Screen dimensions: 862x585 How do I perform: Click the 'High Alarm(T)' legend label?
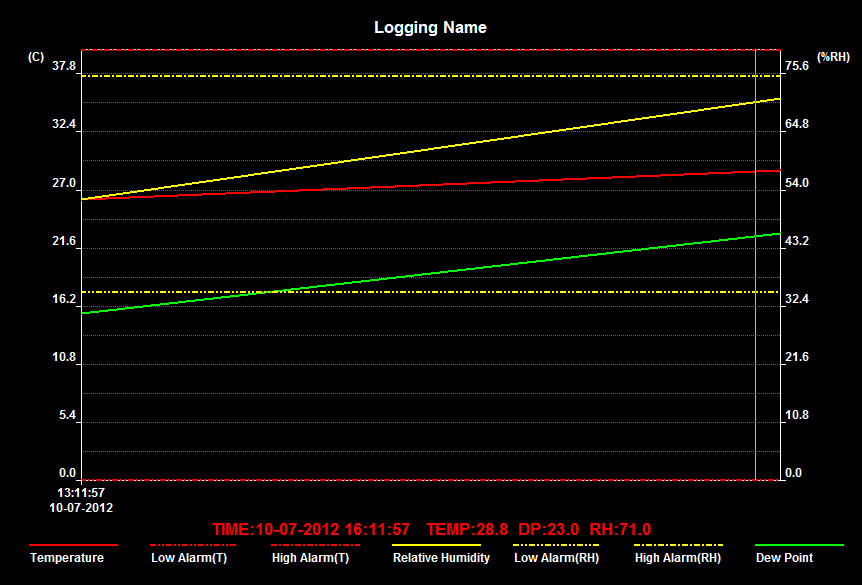click(311, 558)
